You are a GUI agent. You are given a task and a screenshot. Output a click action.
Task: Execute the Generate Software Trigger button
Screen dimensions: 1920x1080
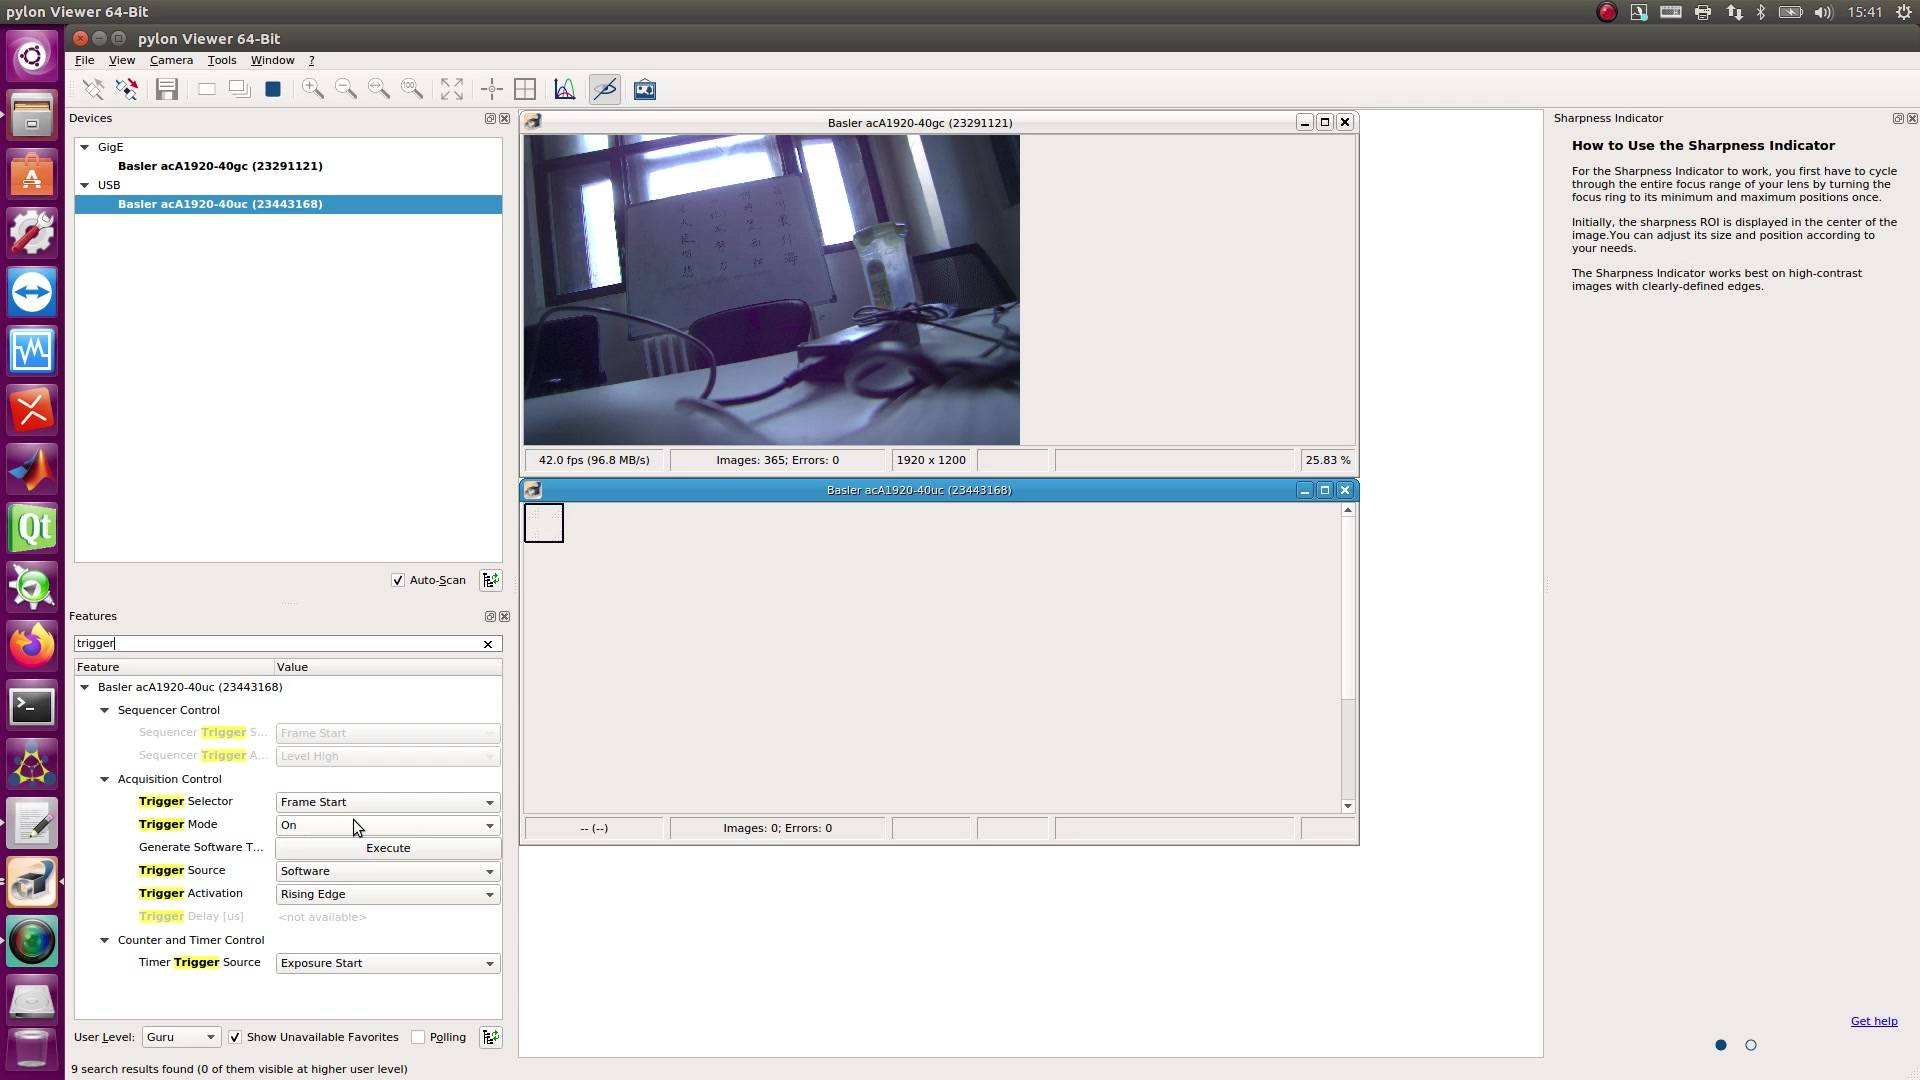click(x=388, y=847)
